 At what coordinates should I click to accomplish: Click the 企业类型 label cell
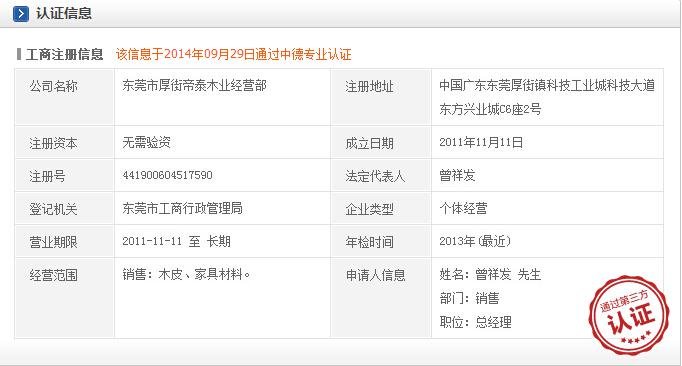pyautogui.click(x=381, y=209)
